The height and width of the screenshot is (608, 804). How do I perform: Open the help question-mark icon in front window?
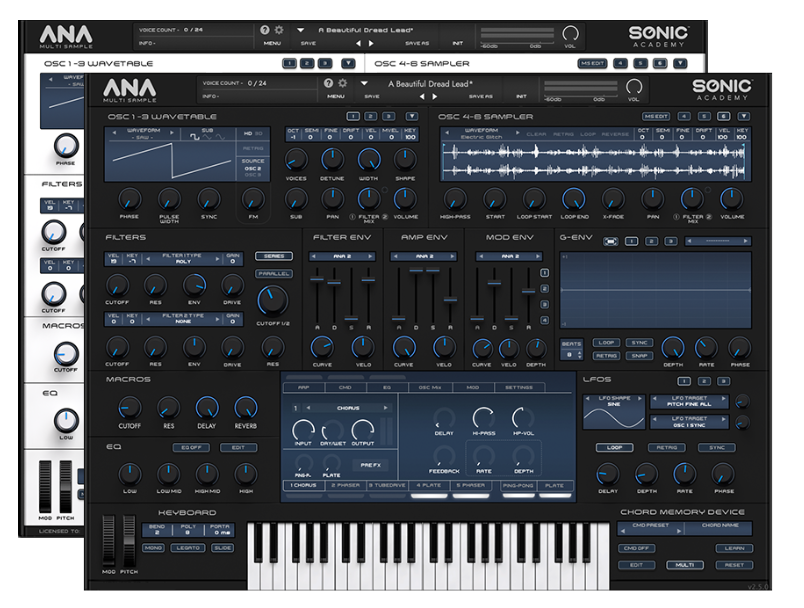pos(329,83)
